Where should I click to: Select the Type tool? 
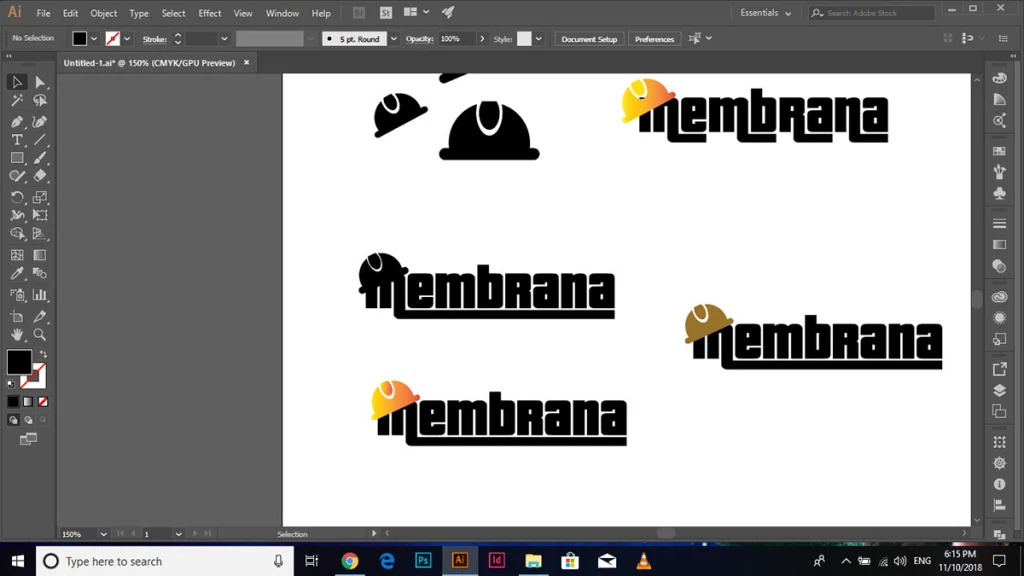point(17,140)
